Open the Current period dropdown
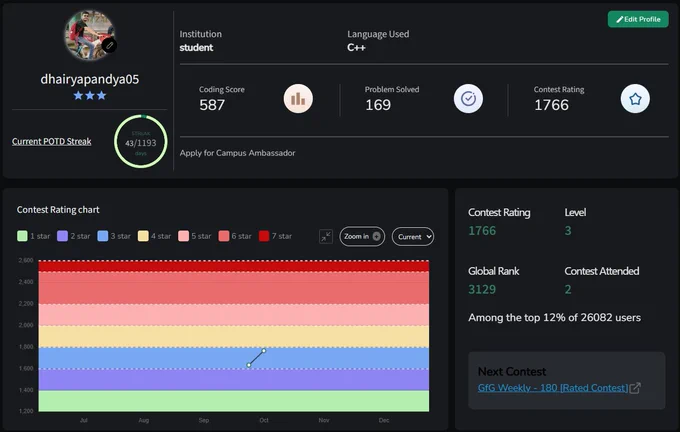Image resolution: width=680 pixels, height=432 pixels. [413, 236]
